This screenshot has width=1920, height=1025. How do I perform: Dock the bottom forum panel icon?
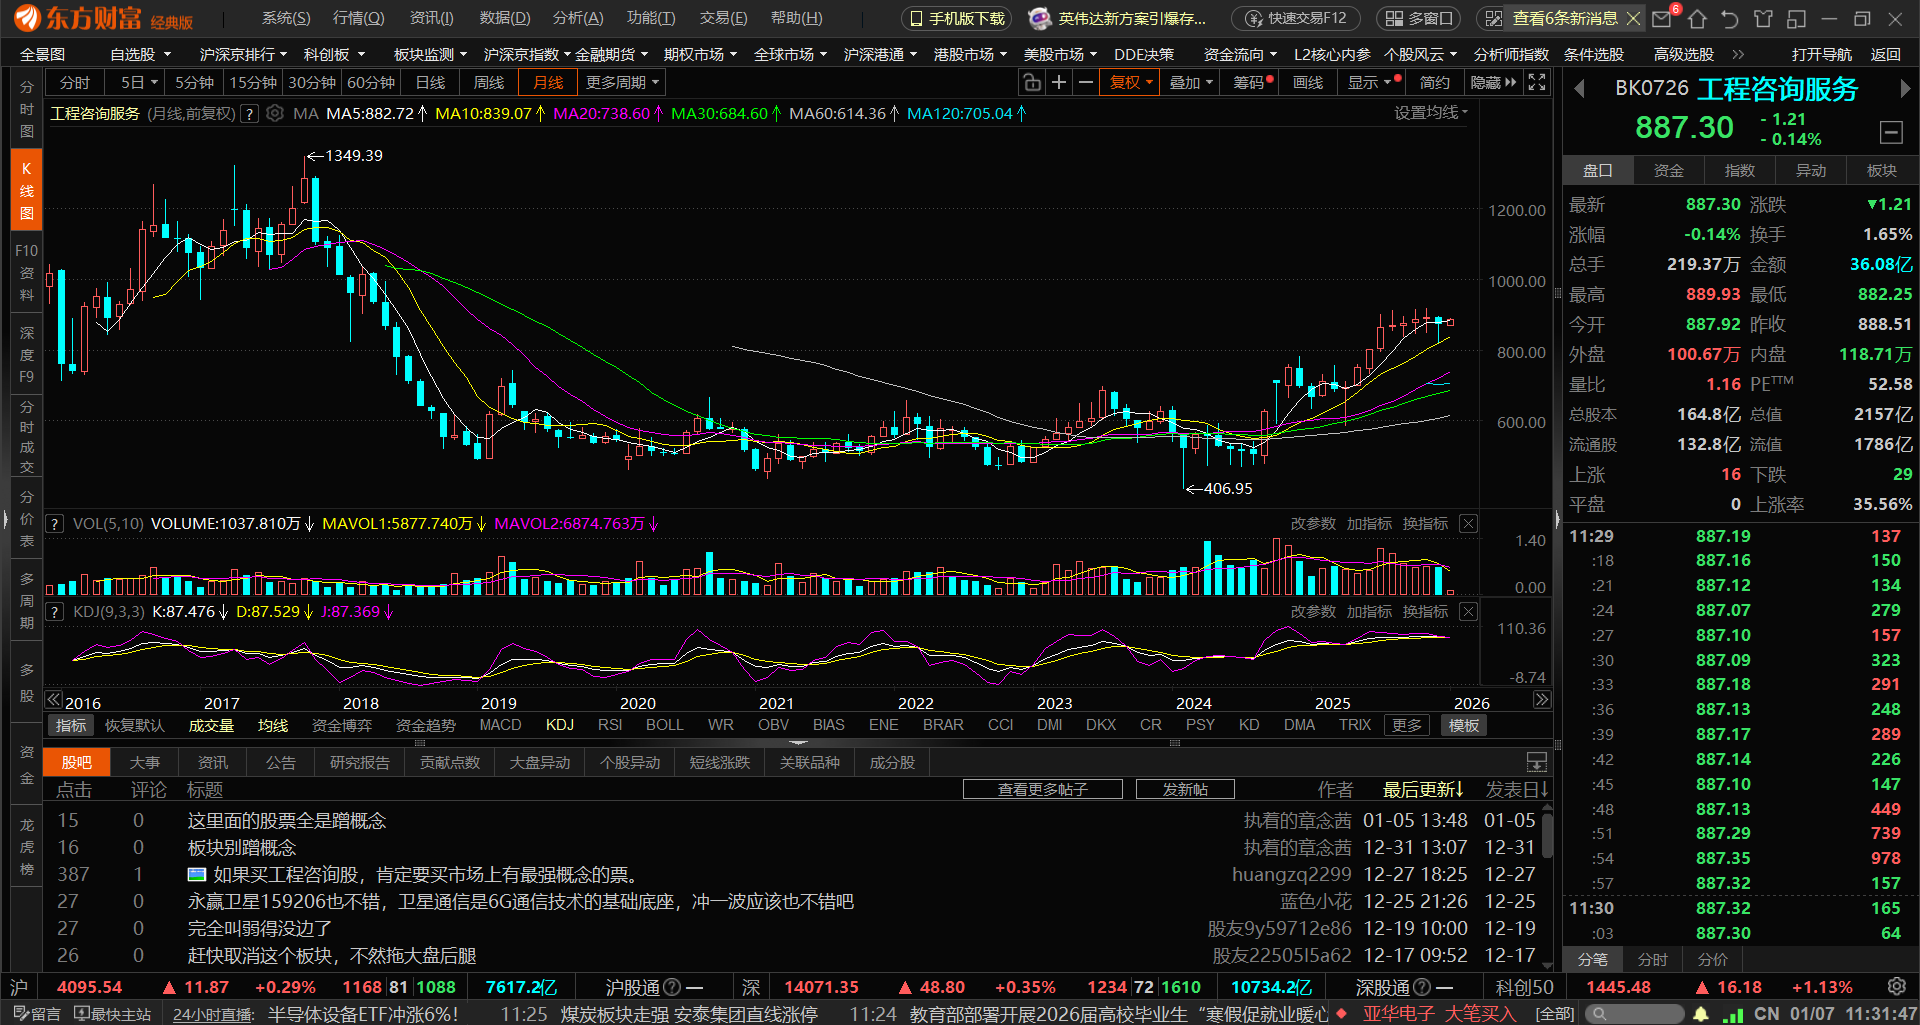click(1537, 763)
